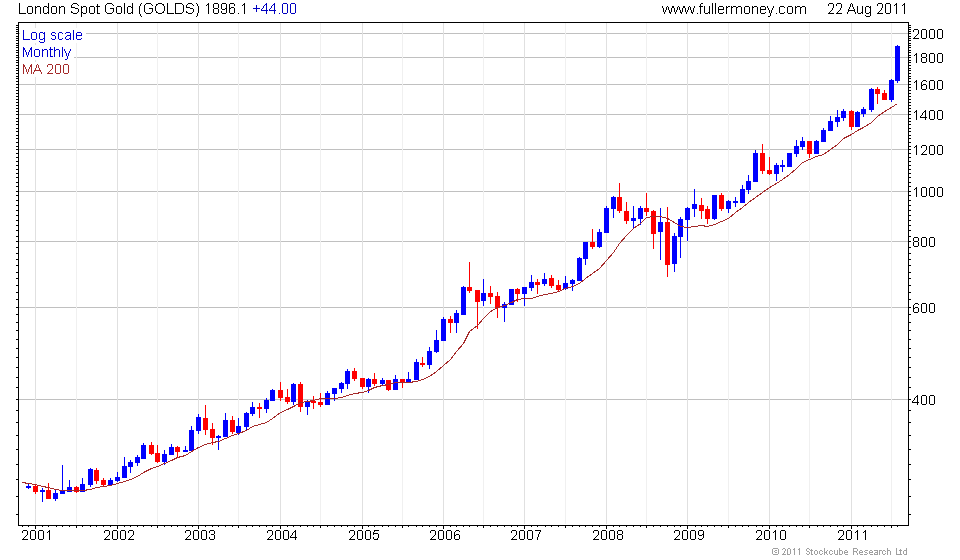The image size is (960, 560).
Task: Click the '© 2011 Stockcube Research Ltd' text
Action: (839, 552)
